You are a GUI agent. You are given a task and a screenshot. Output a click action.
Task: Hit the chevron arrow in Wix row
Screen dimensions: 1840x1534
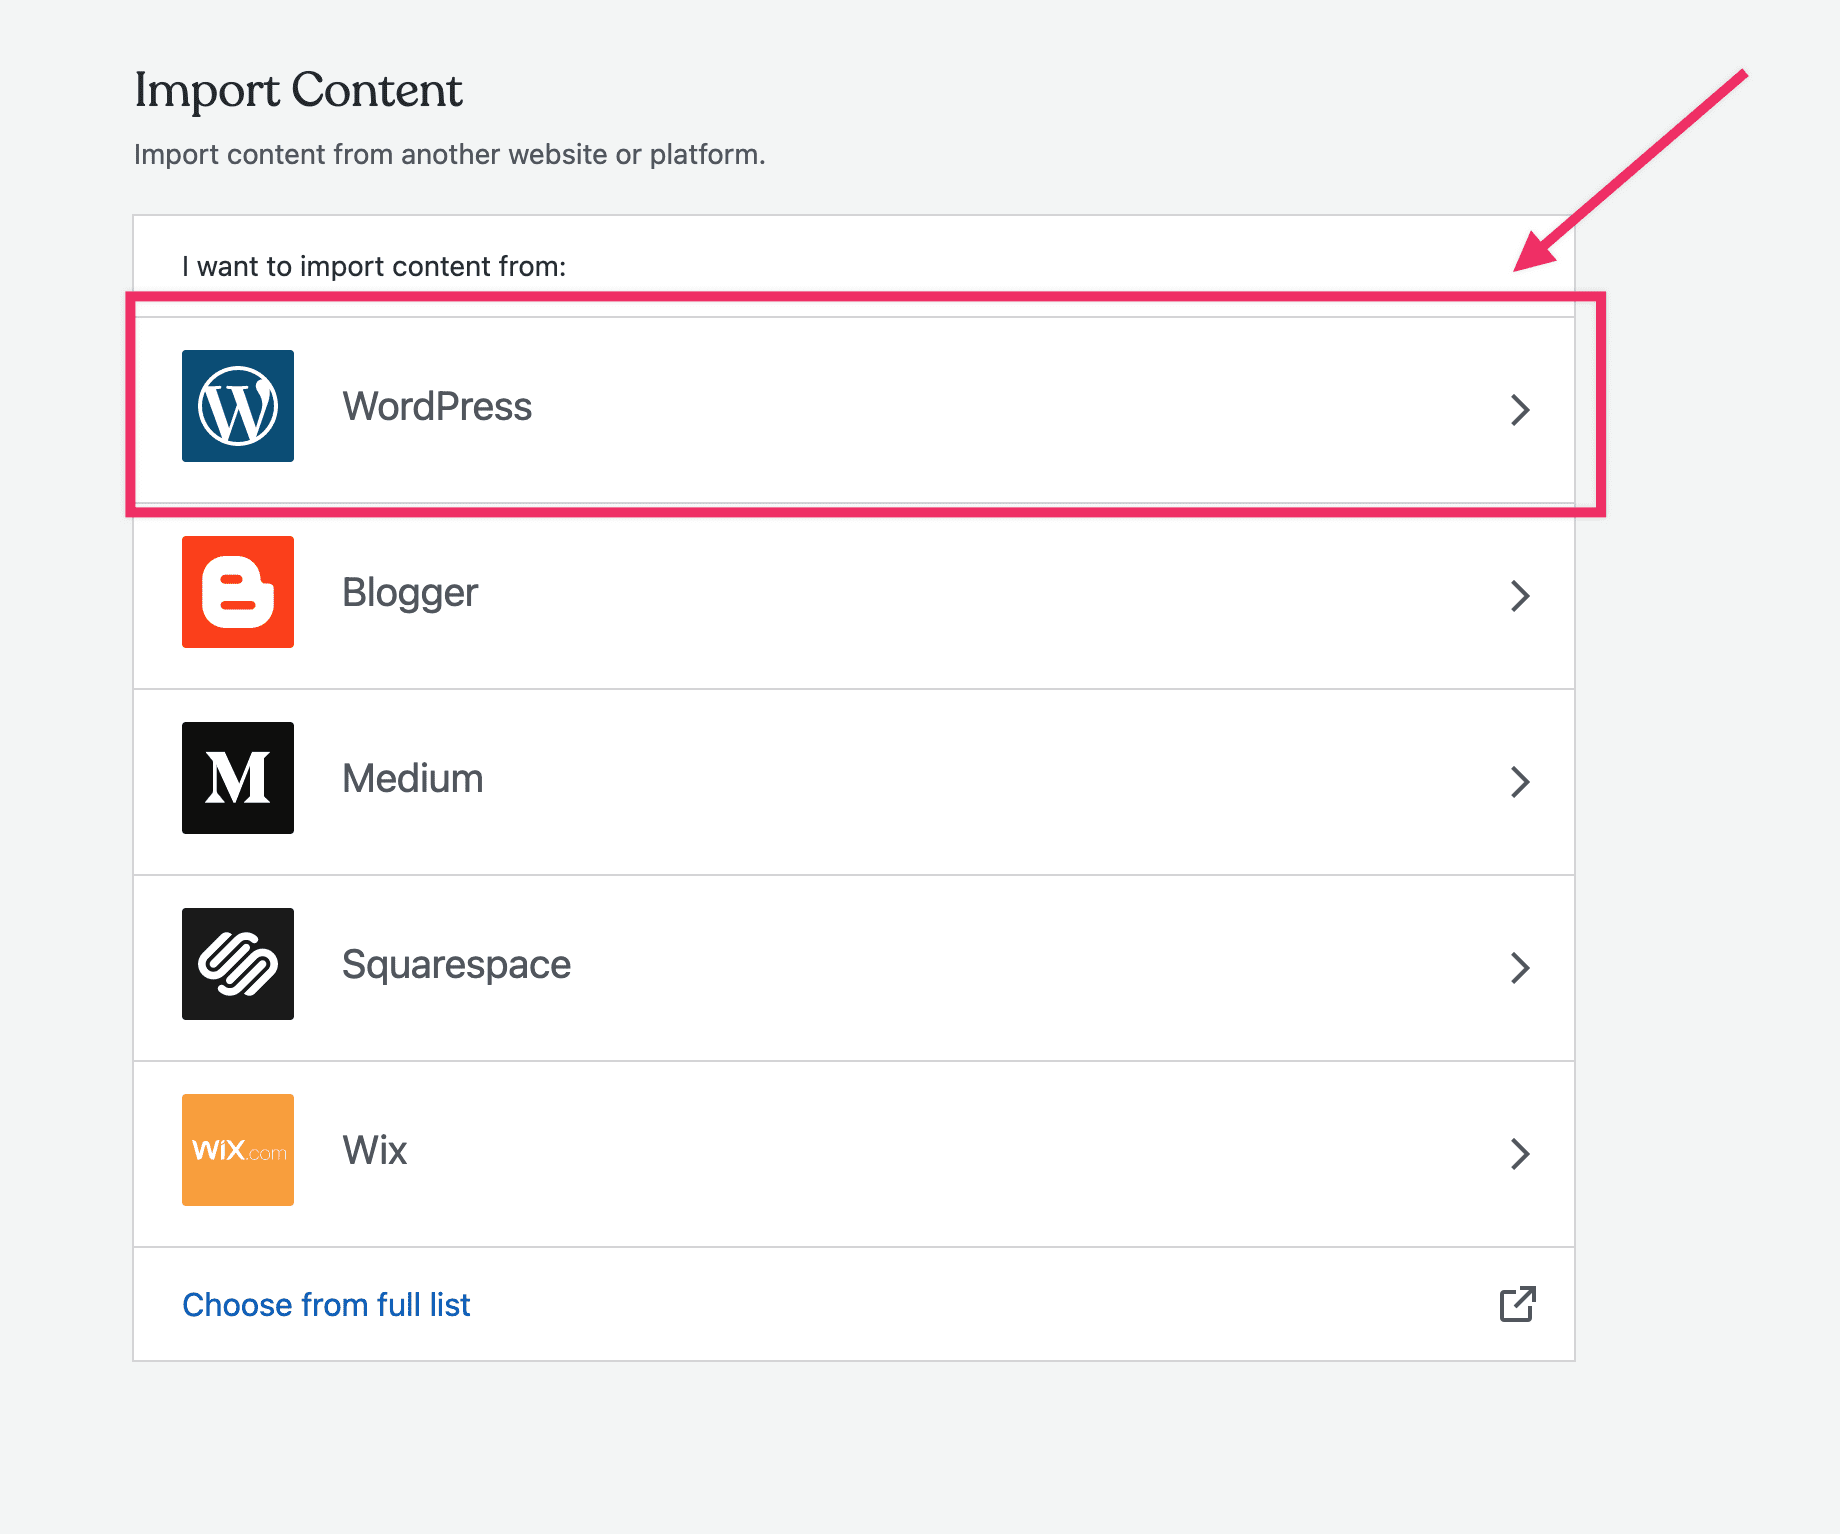pos(1520,1153)
